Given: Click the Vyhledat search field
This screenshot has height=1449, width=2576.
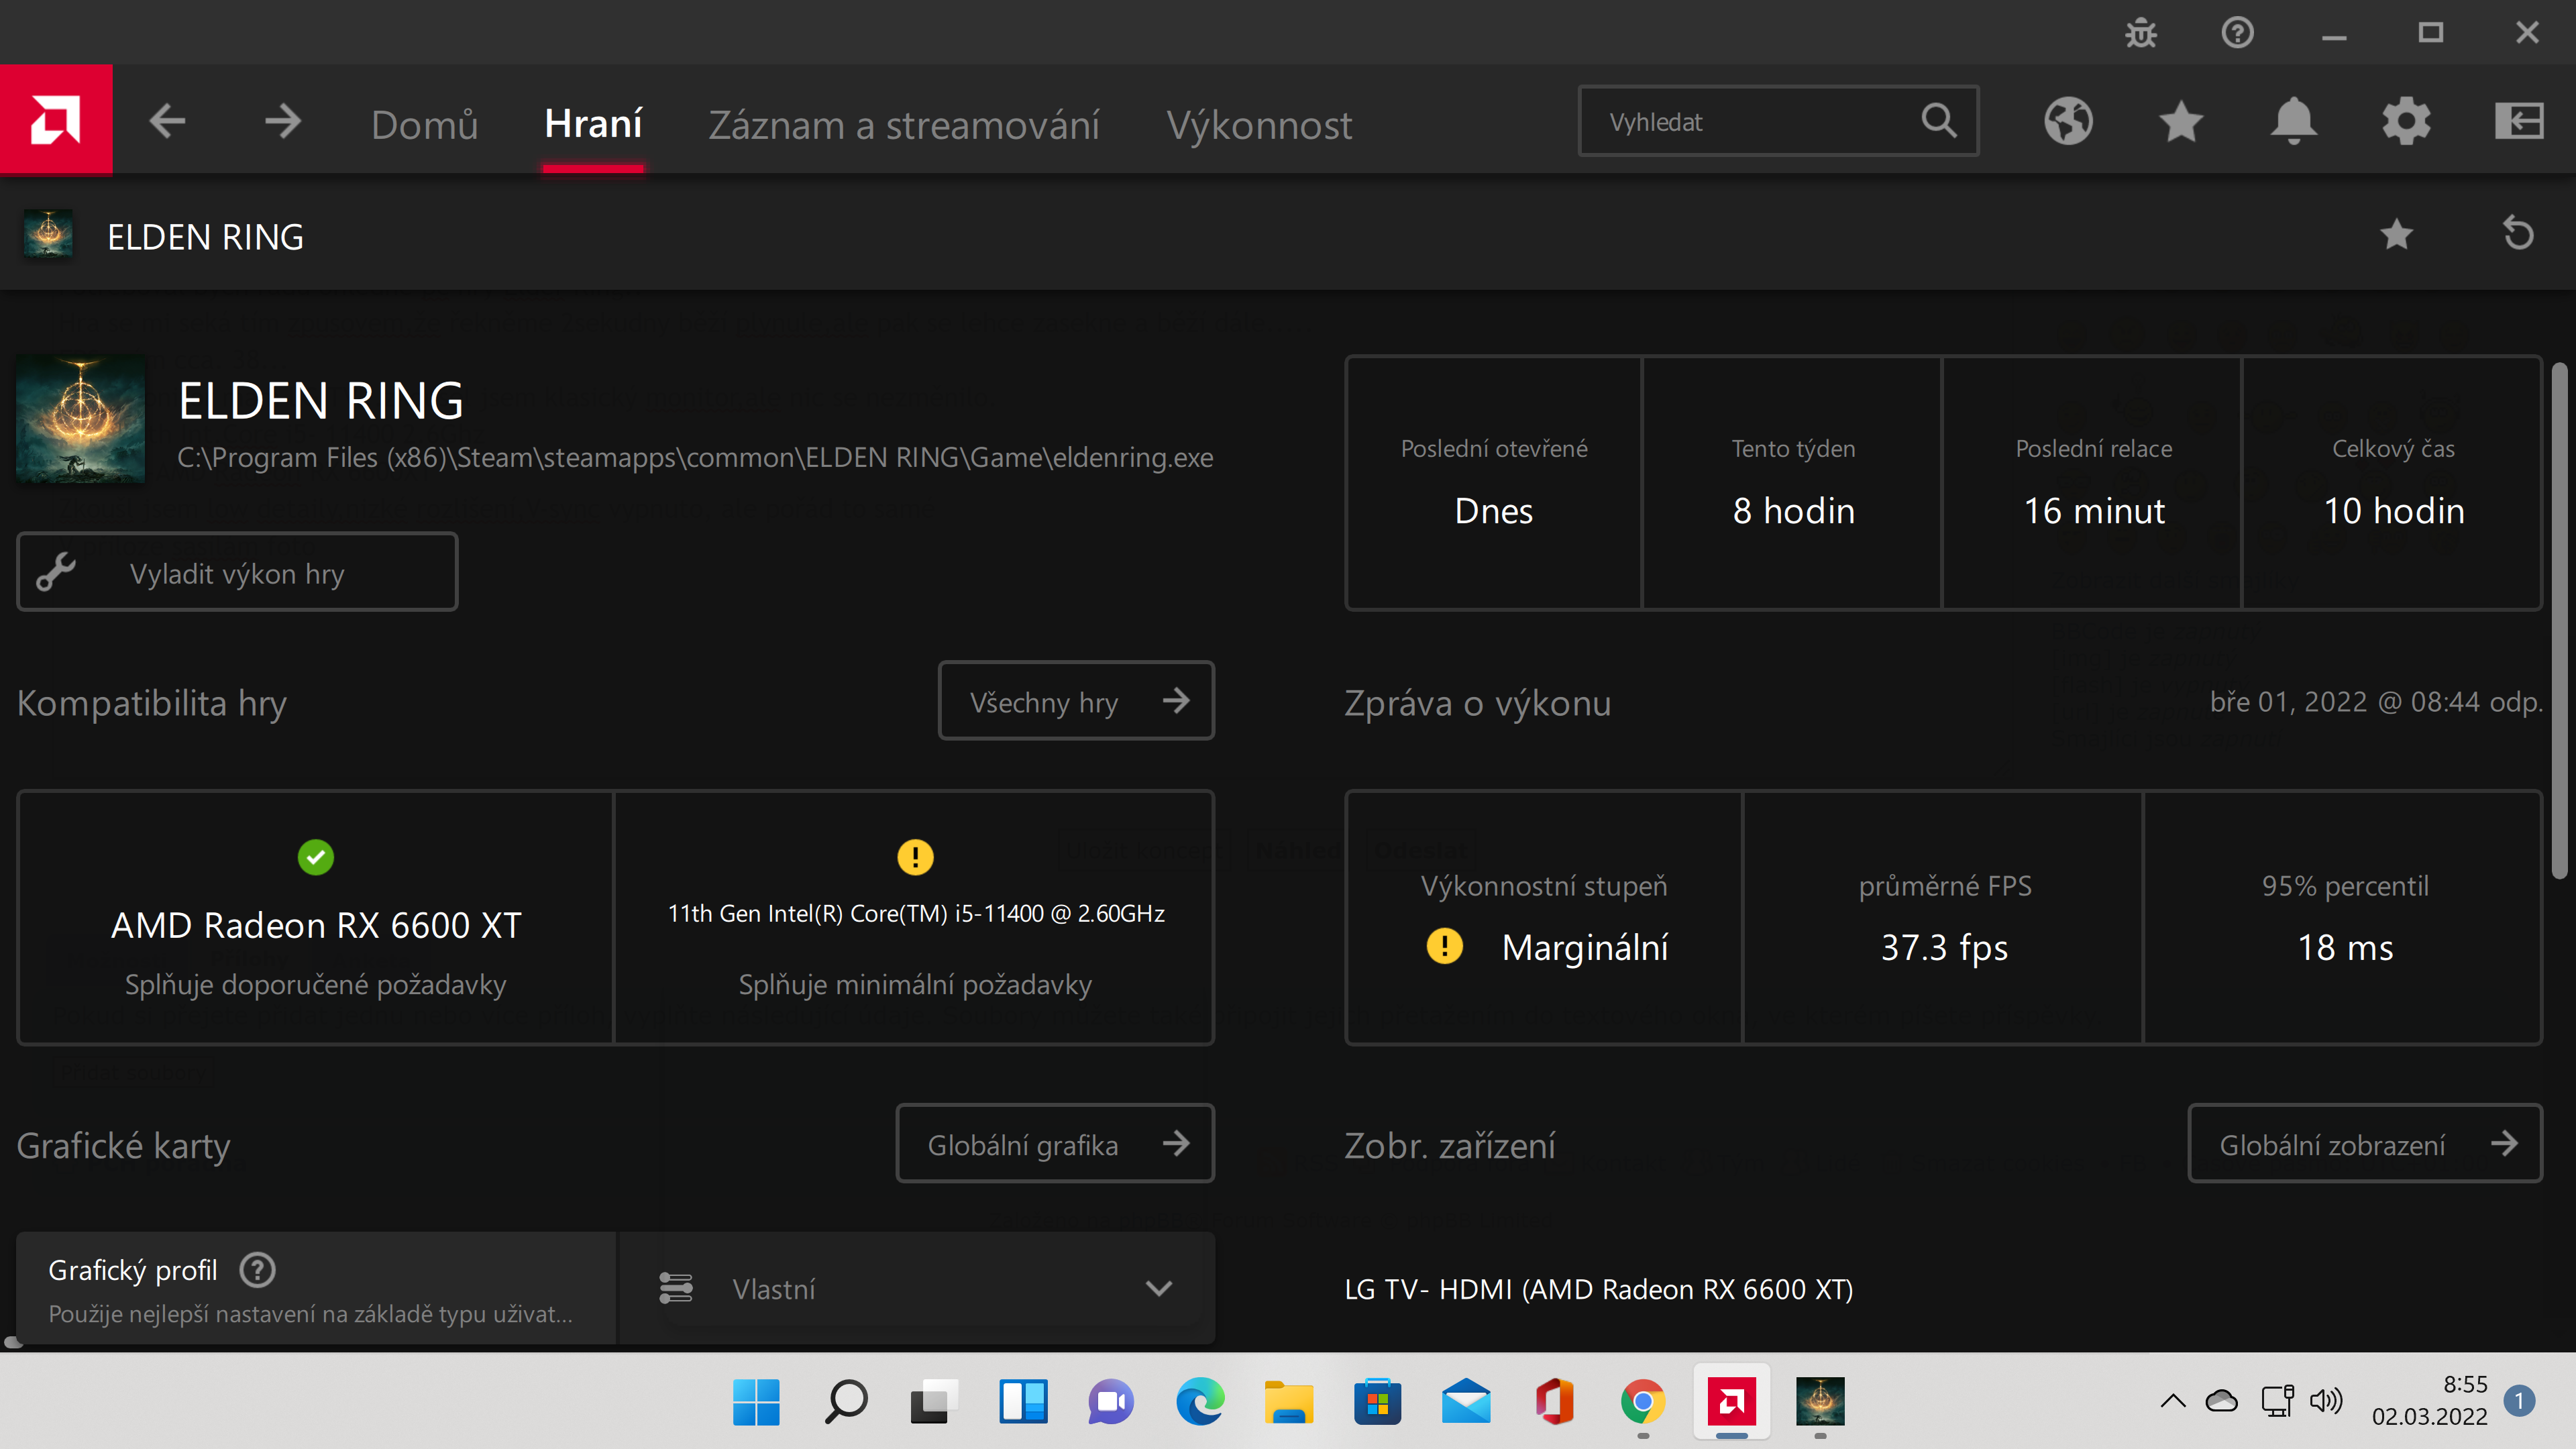Looking at the screenshot, I should [1750, 122].
